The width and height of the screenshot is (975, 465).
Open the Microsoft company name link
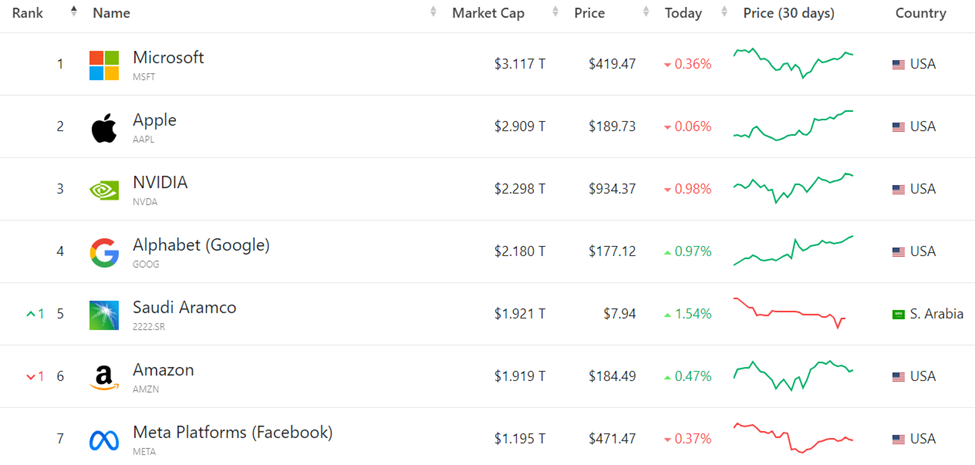click(168, 58)
